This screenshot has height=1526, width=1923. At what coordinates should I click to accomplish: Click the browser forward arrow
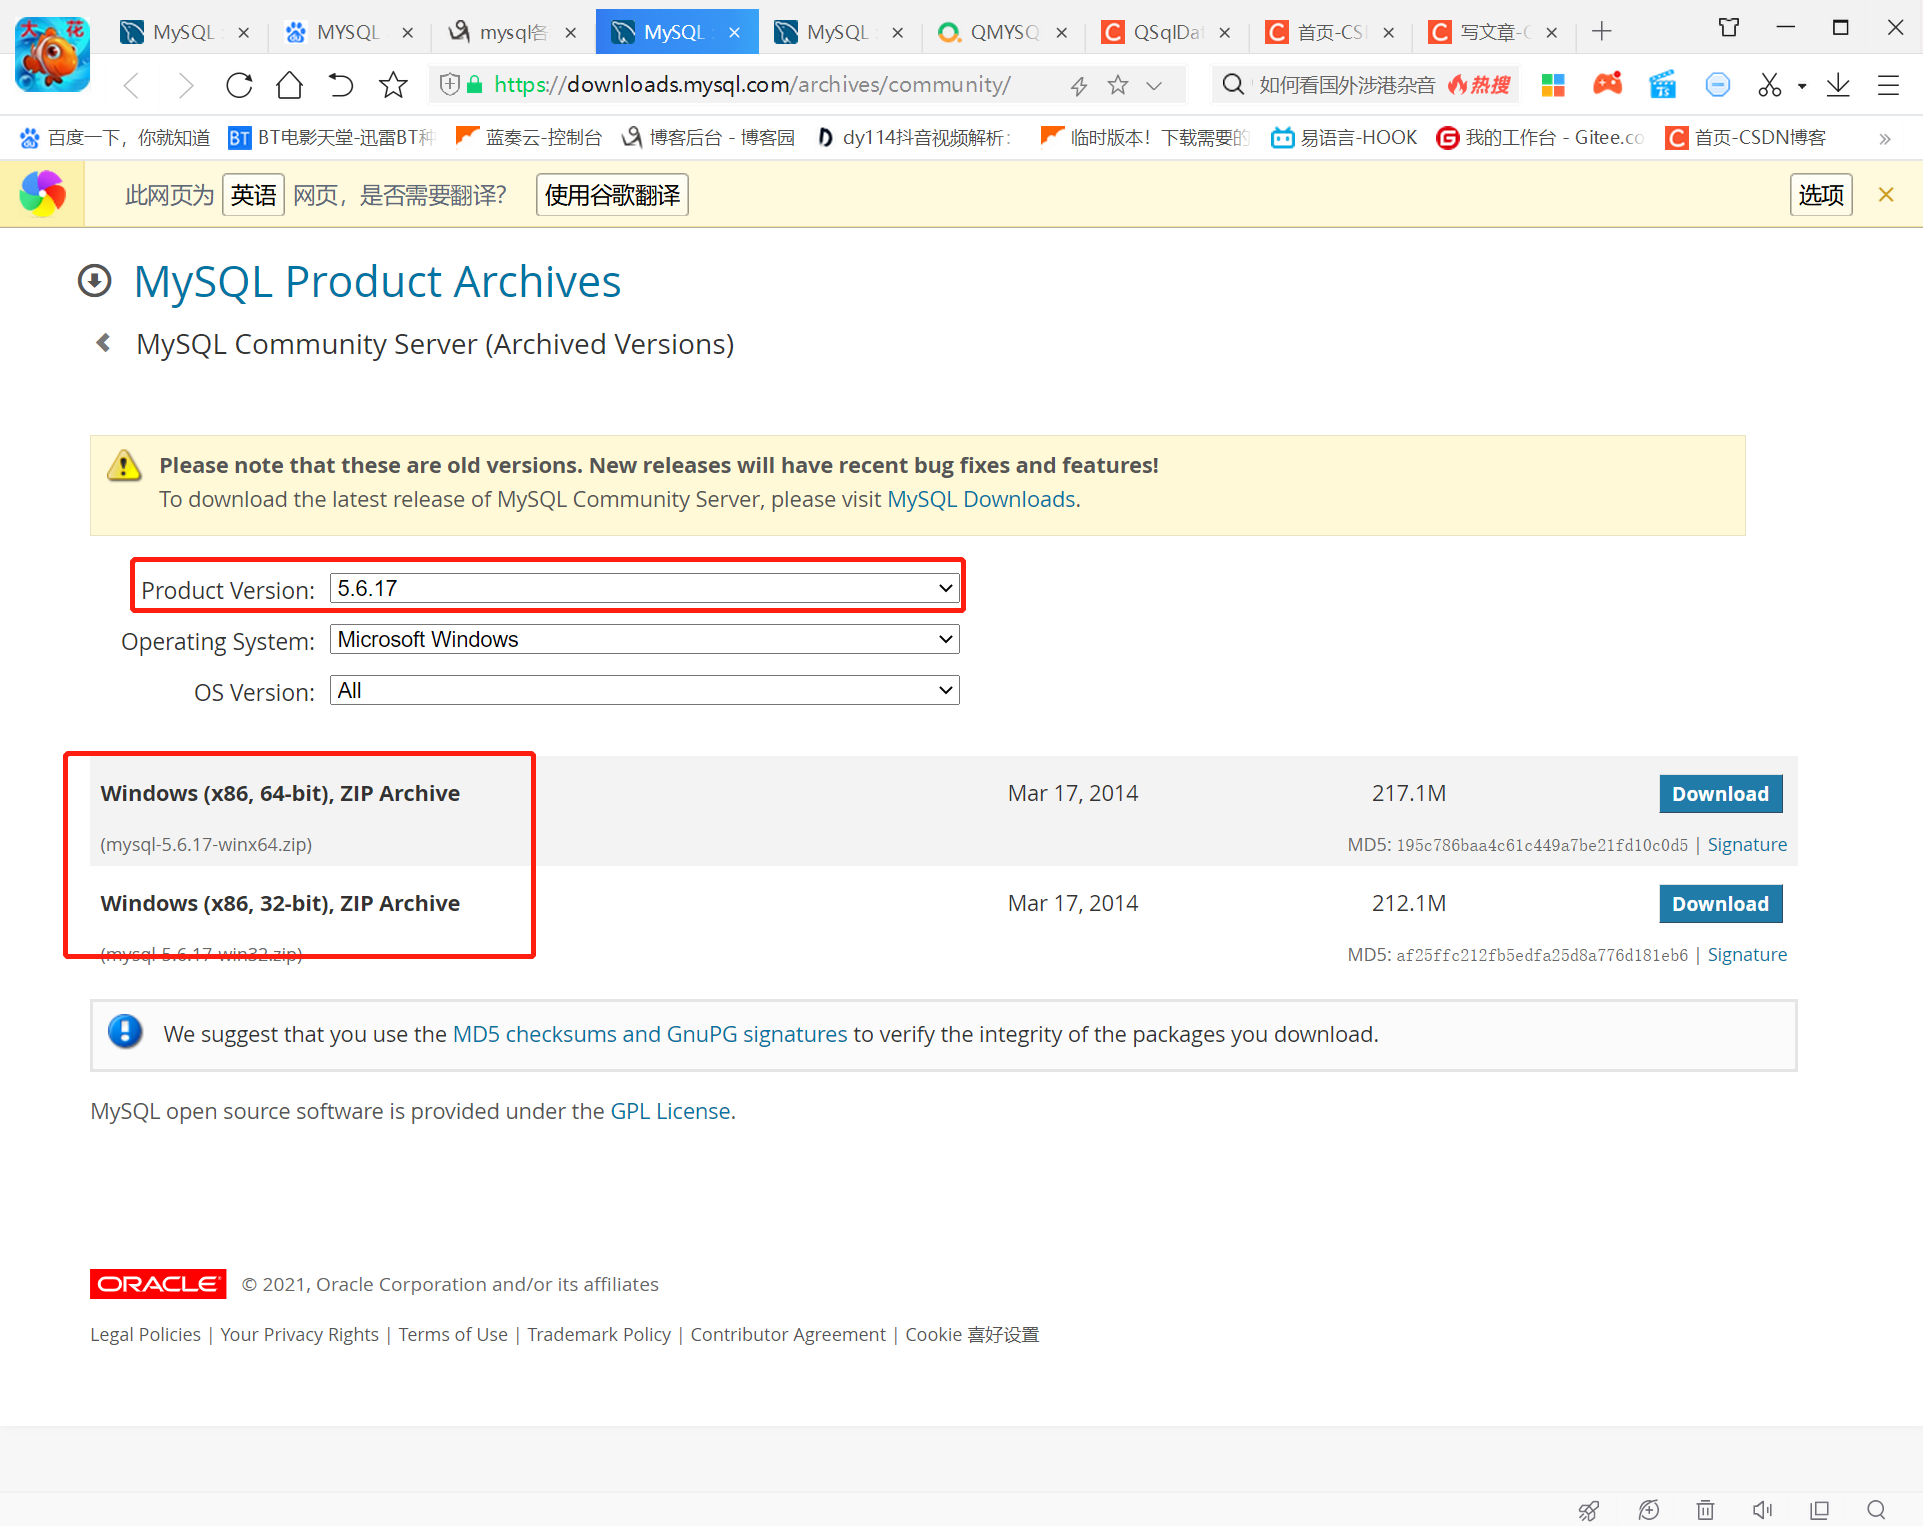pos(185,86)
